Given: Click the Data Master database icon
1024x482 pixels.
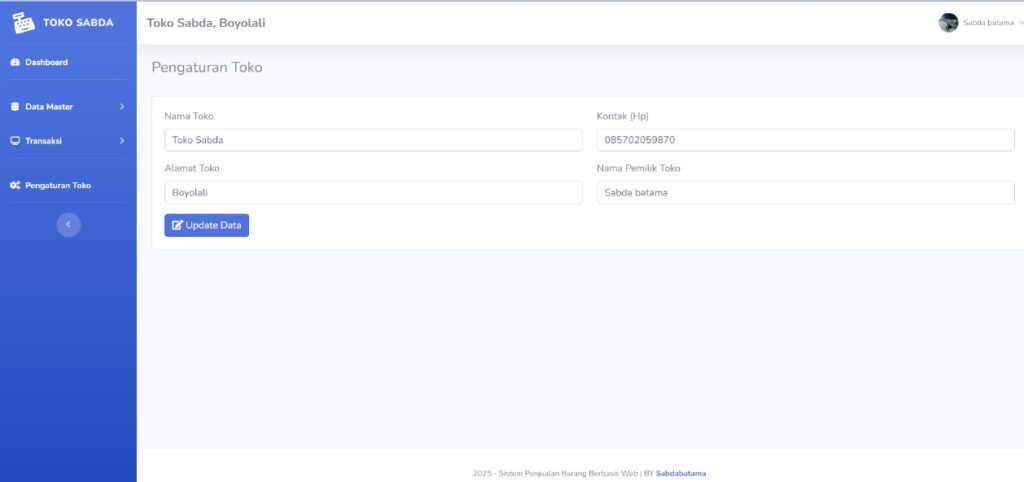Looking at the screenshot, I should (x=15, y=106).
